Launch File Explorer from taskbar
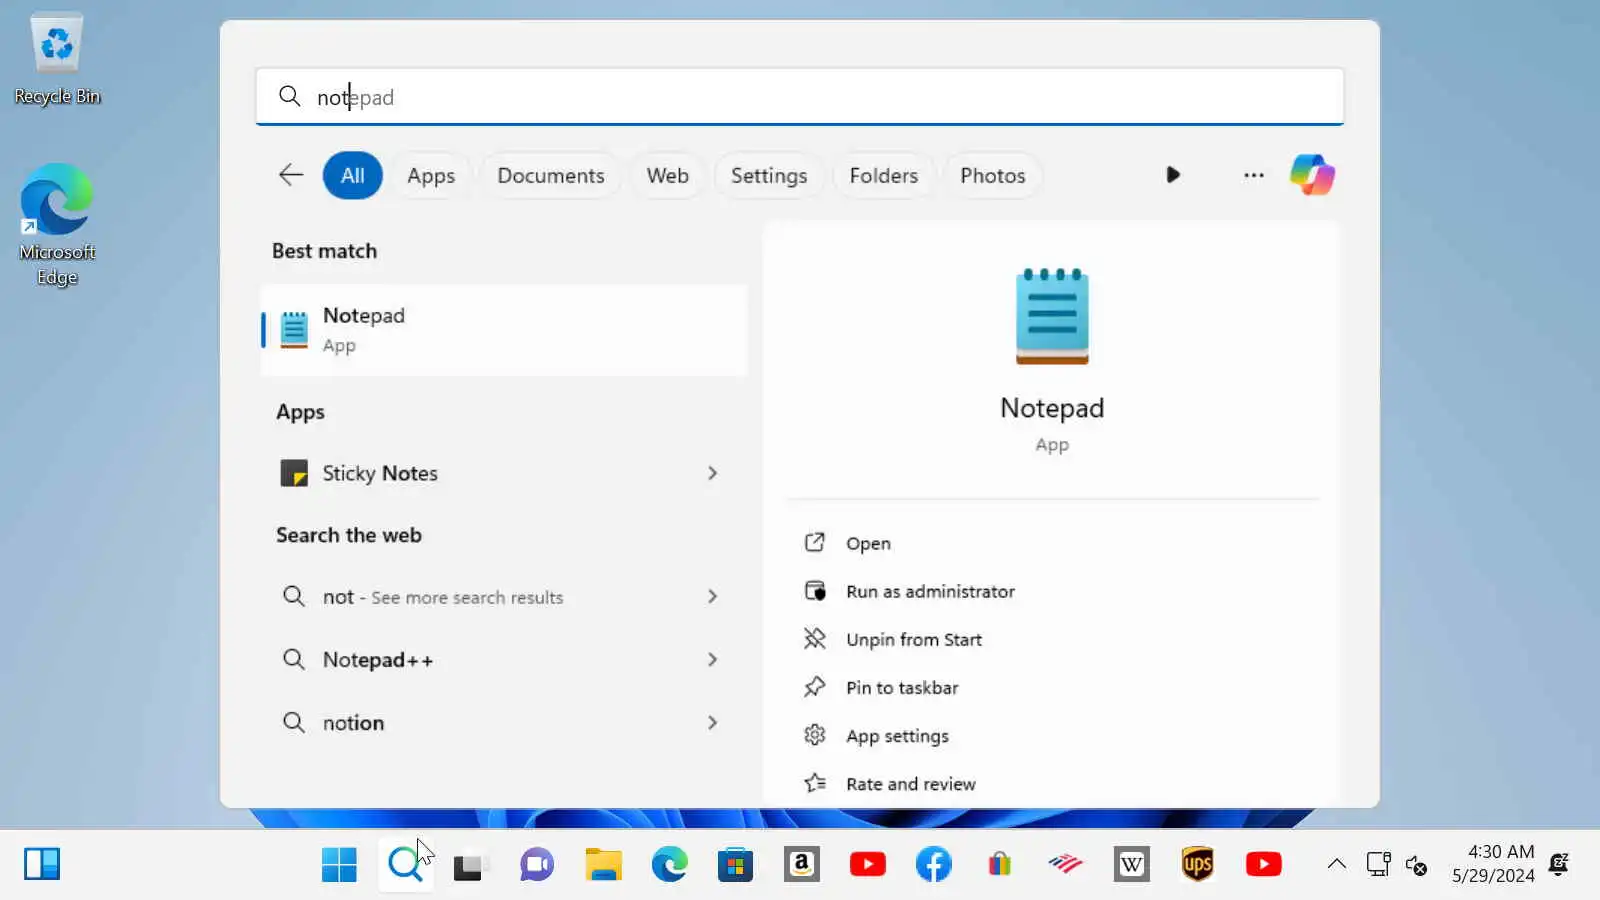The image size is (1600, 900). [x=603, y=864]
